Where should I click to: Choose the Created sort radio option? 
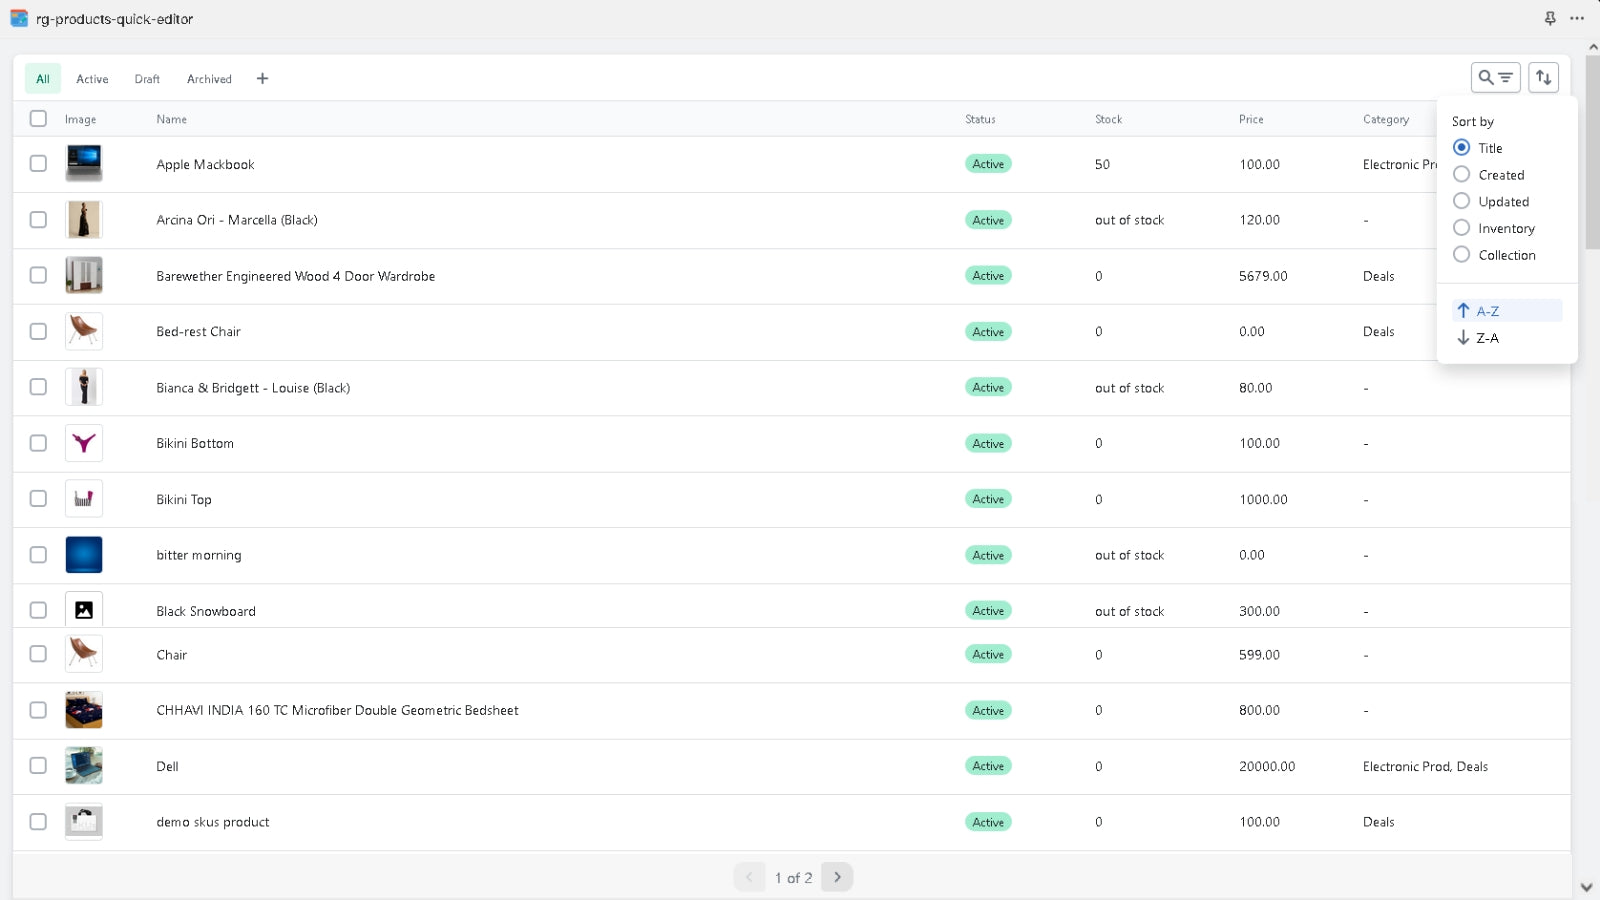pos(1461,175)
